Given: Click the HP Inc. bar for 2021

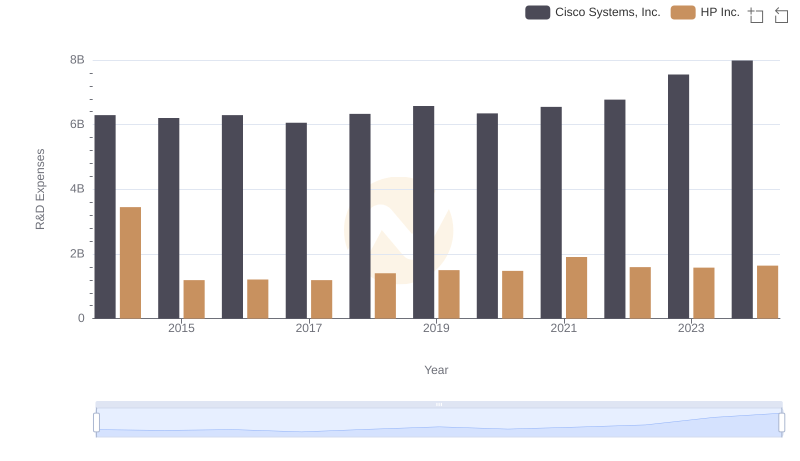Looking at the screenshot, I should [x=577, y=288].
